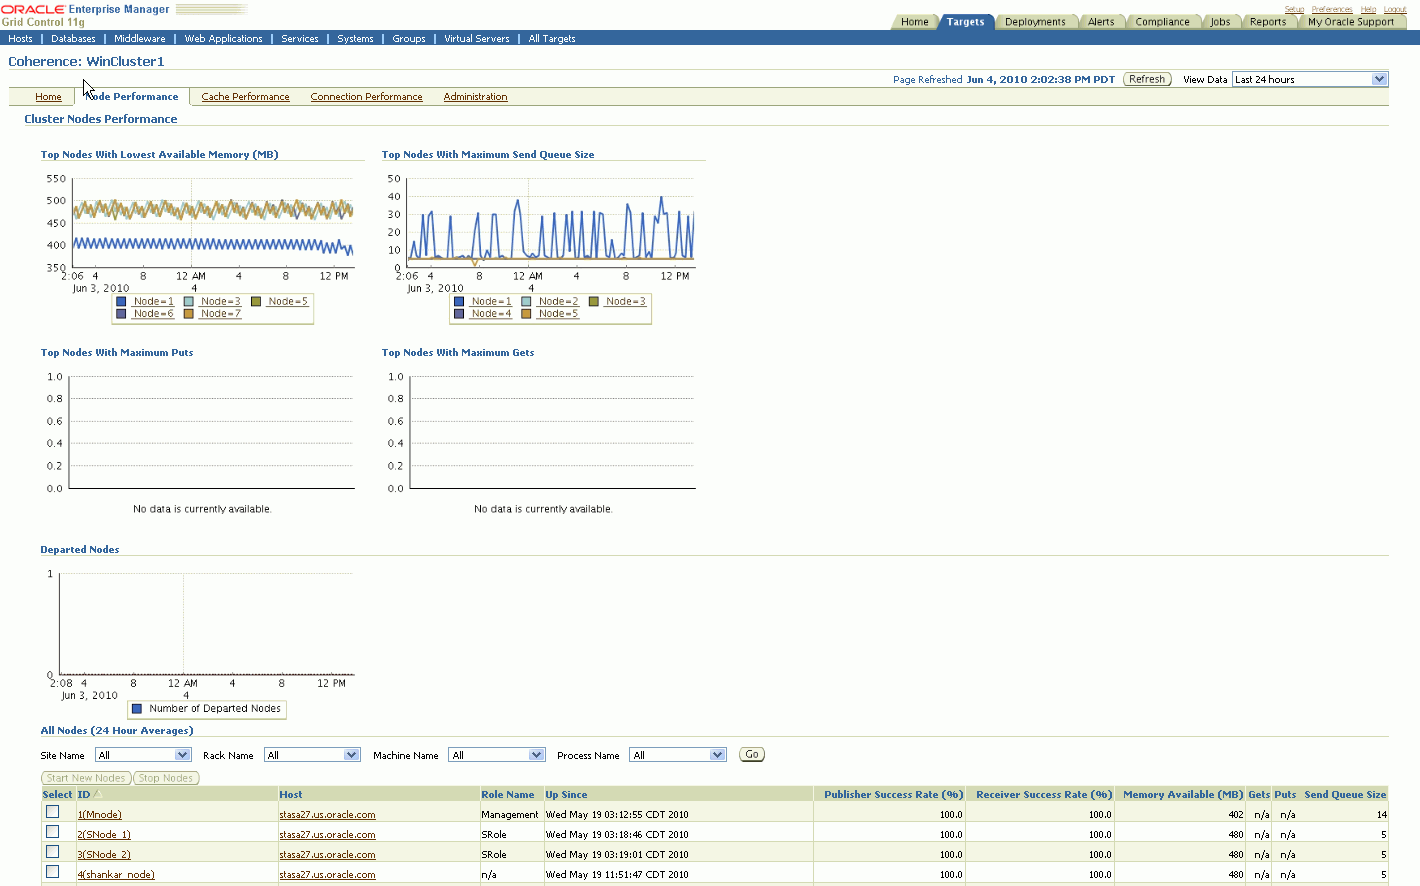Expand the Process Name dropdown
The image size is (1420, 886).
678,755
